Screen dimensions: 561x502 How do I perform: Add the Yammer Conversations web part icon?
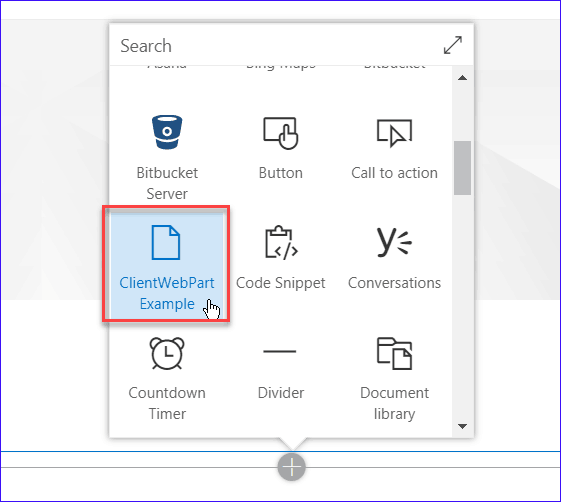pos(394,242)
